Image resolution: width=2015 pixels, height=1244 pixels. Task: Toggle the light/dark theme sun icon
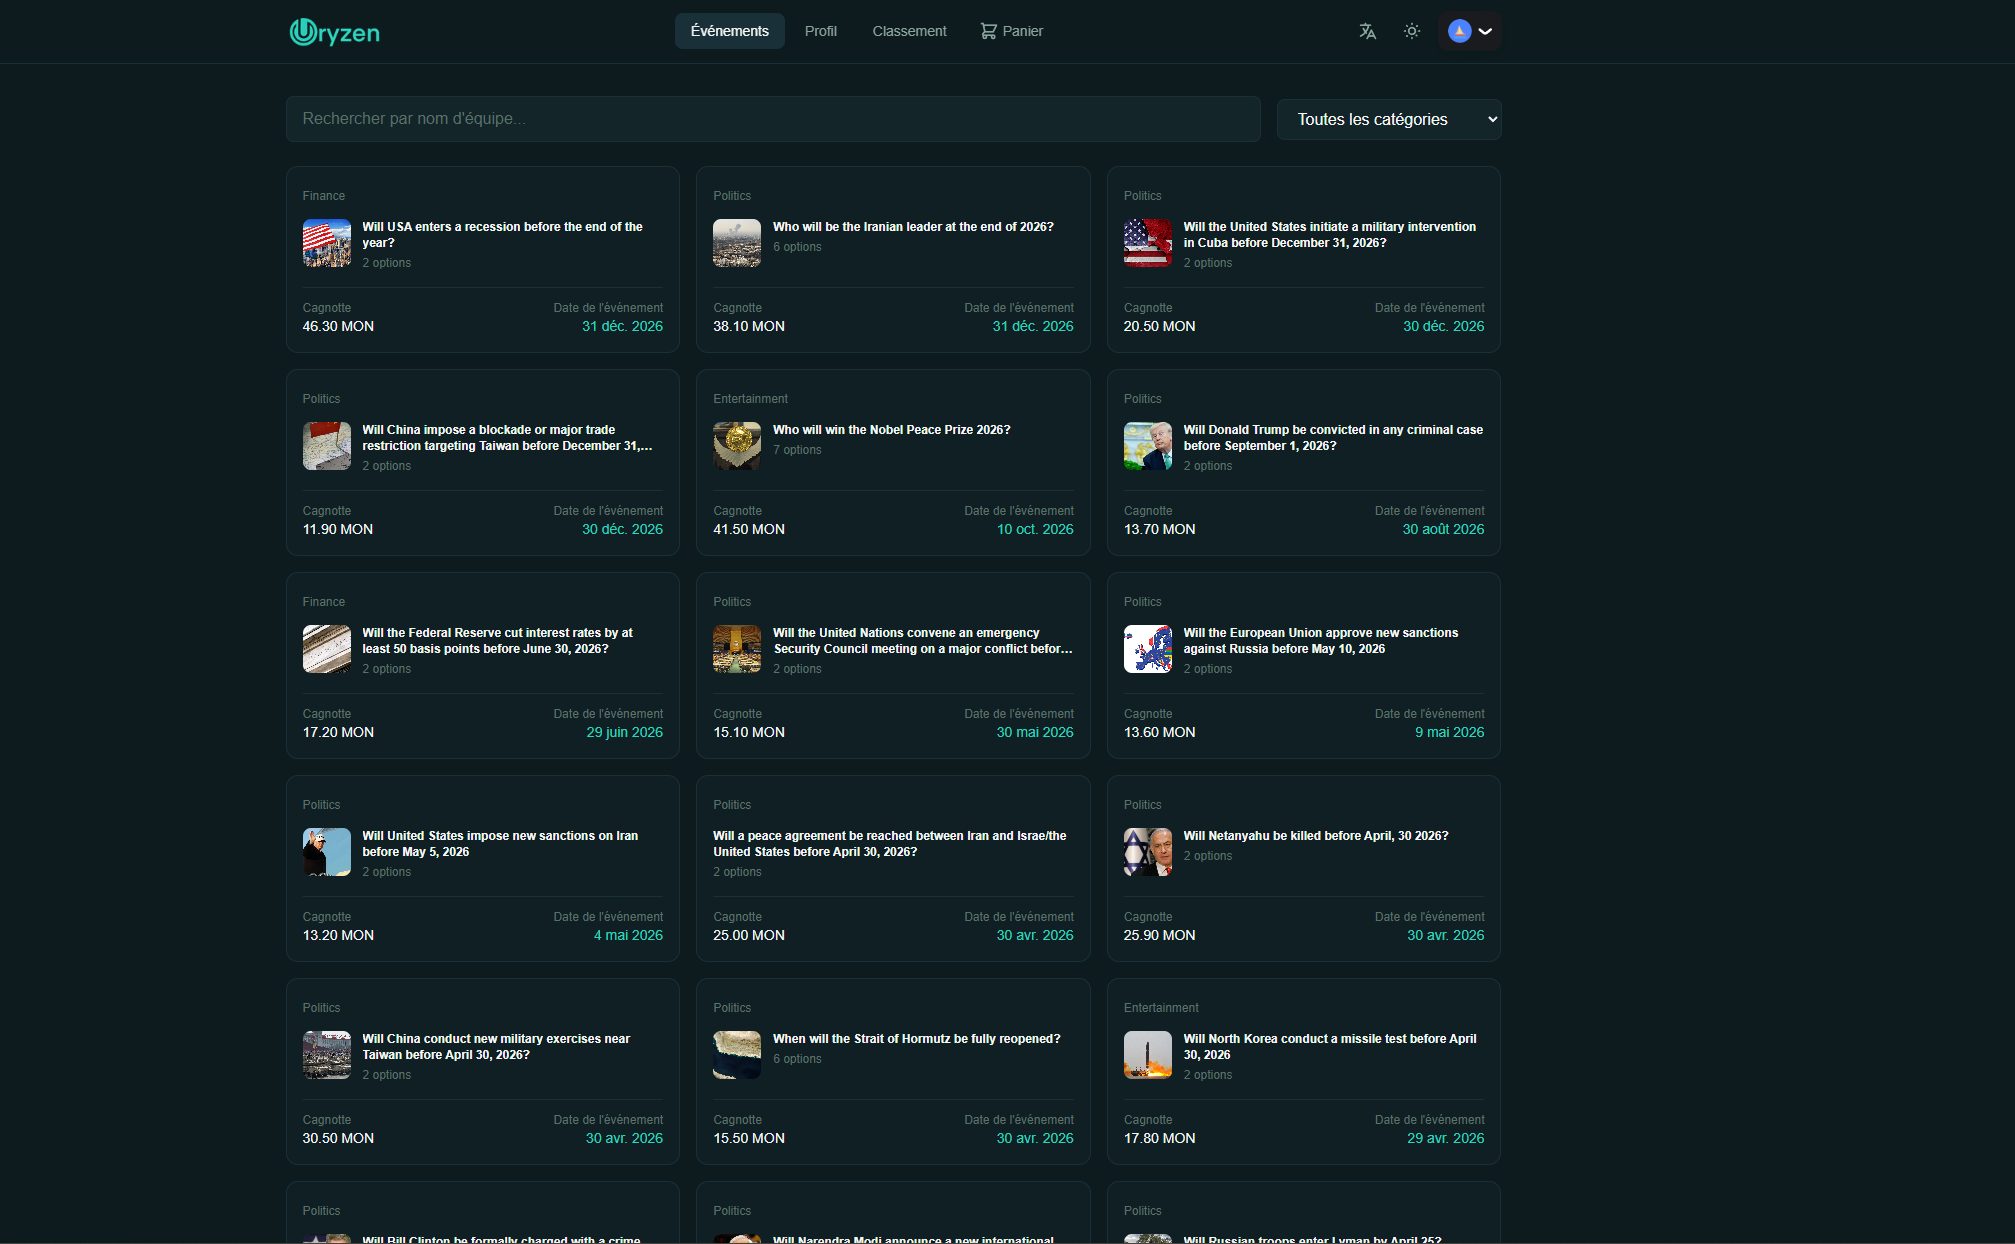[1411, 31]
